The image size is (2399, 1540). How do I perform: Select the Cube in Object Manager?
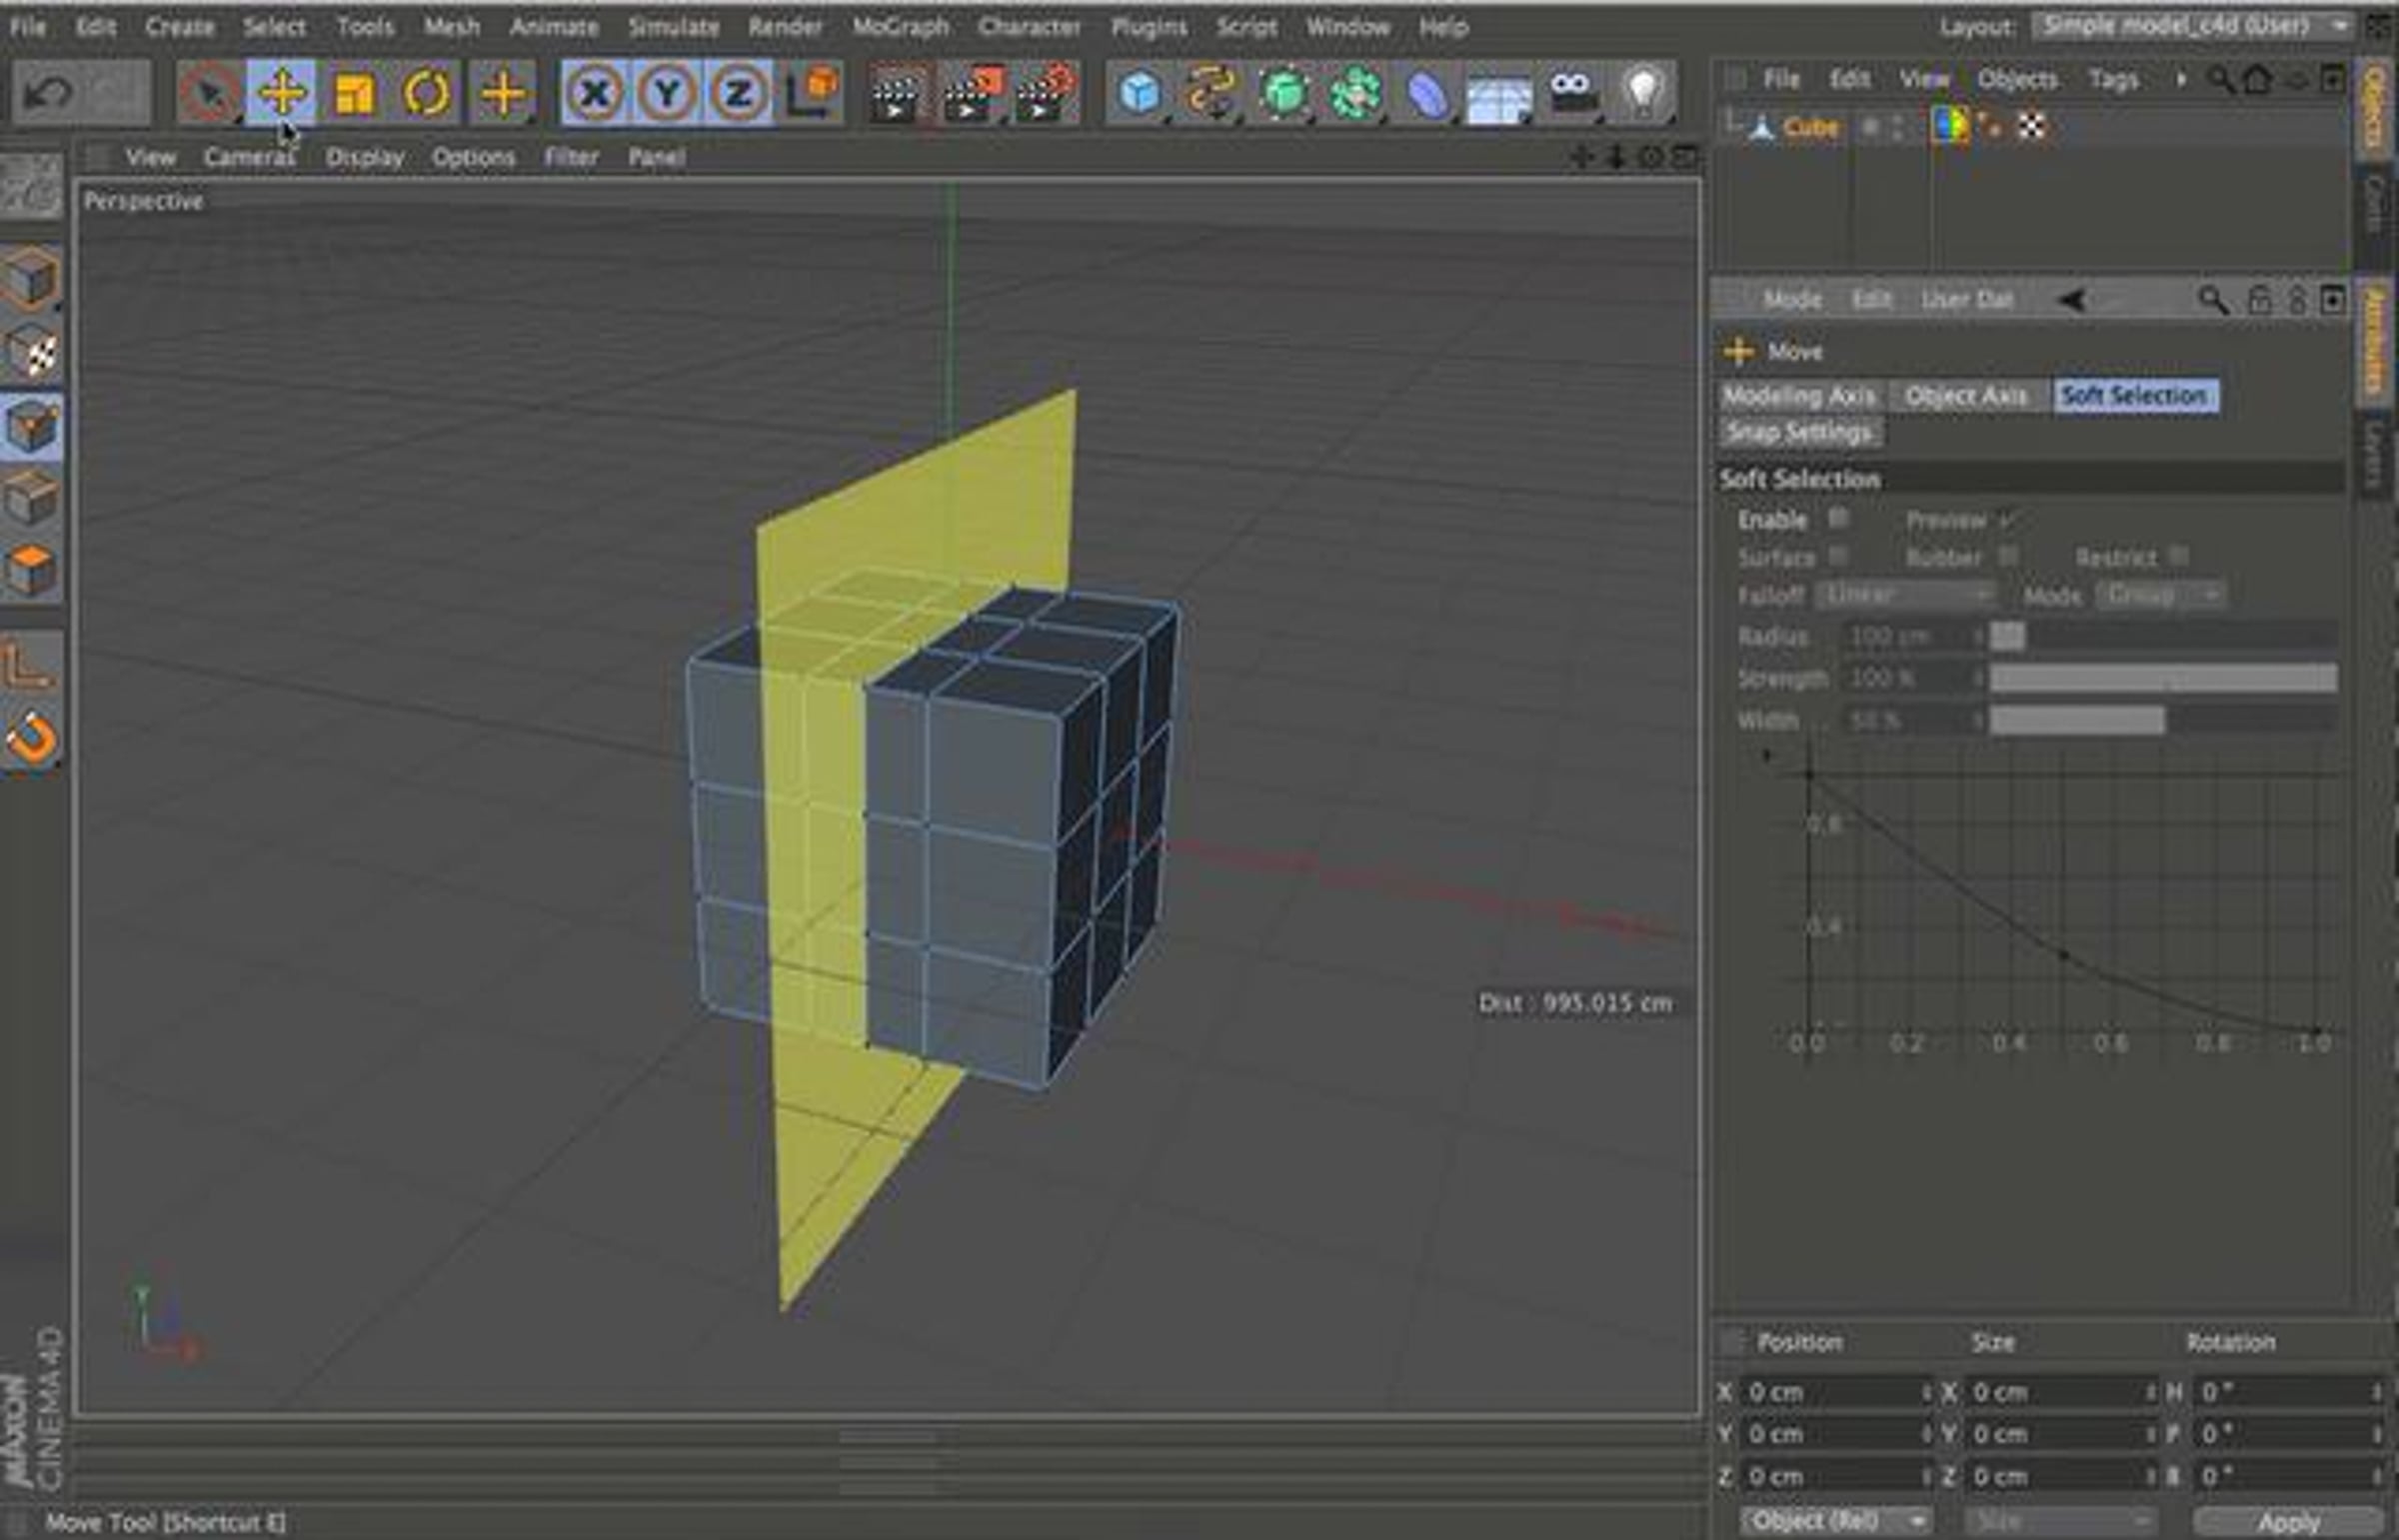pos(1810,128)
